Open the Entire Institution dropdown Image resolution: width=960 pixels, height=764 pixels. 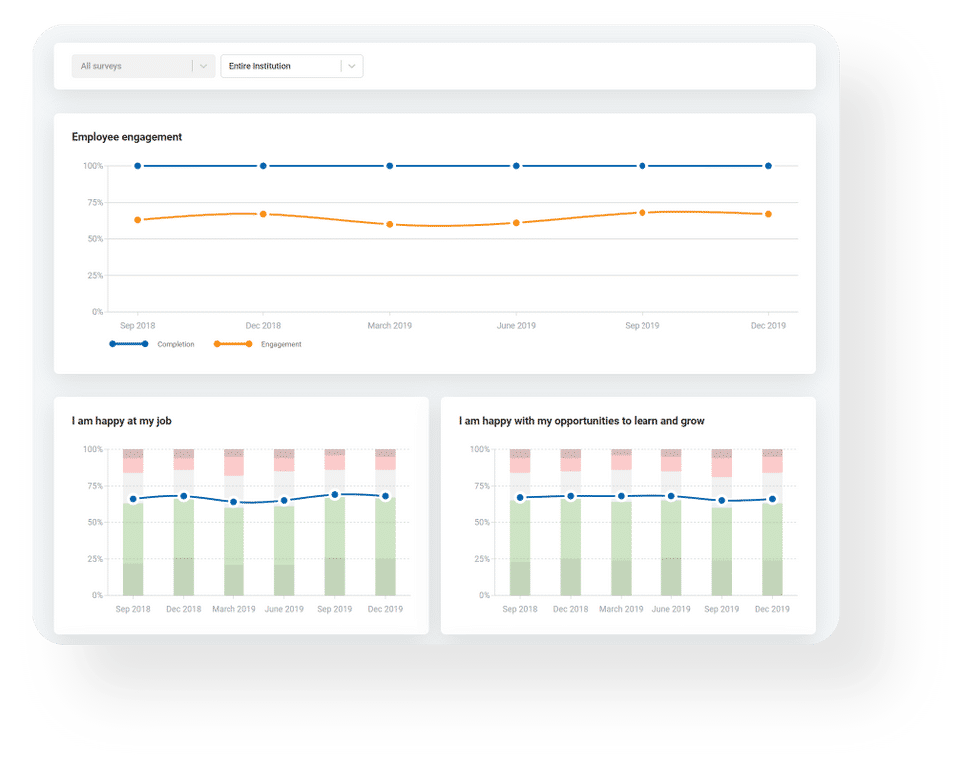291,66
